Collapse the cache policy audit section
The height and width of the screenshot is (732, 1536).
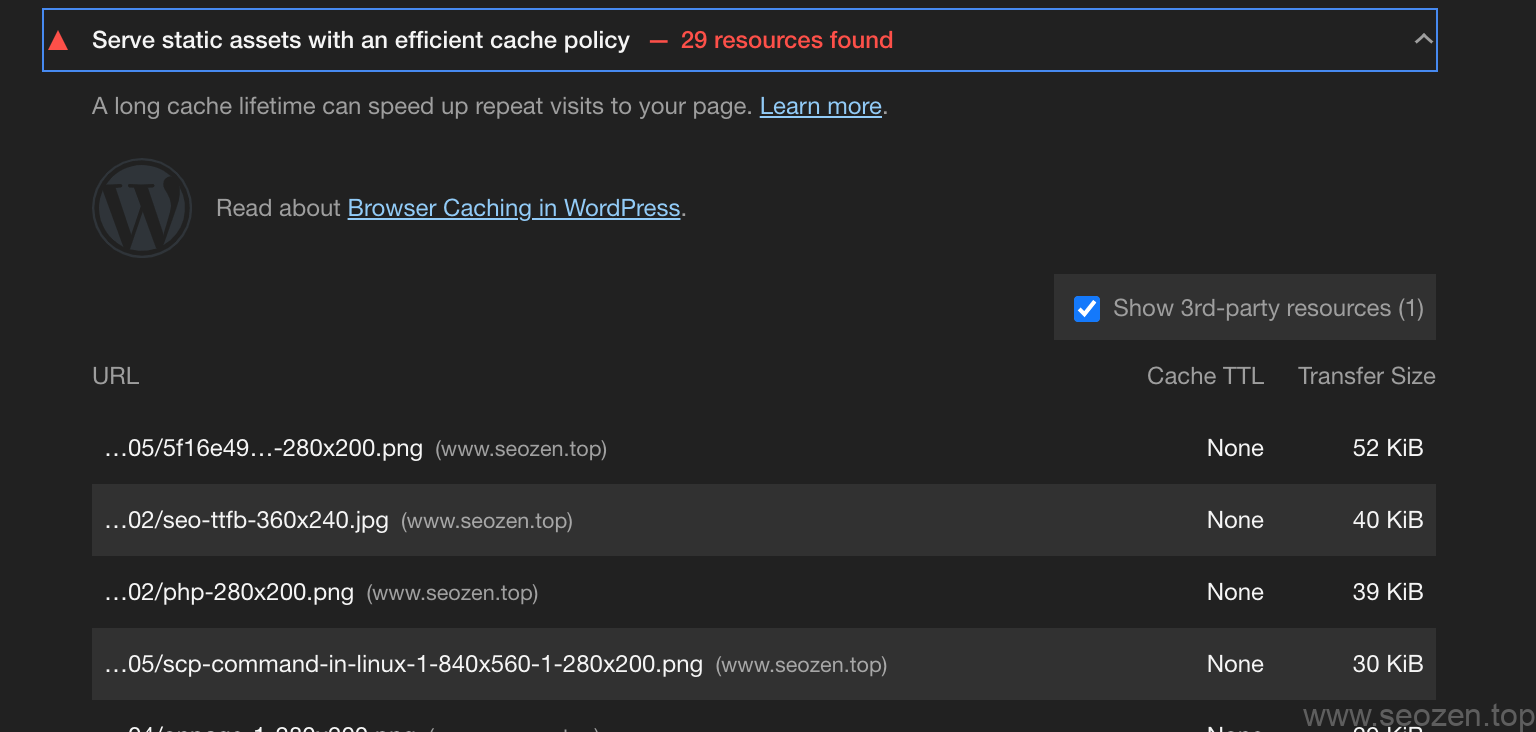[x=1423, y=40]
